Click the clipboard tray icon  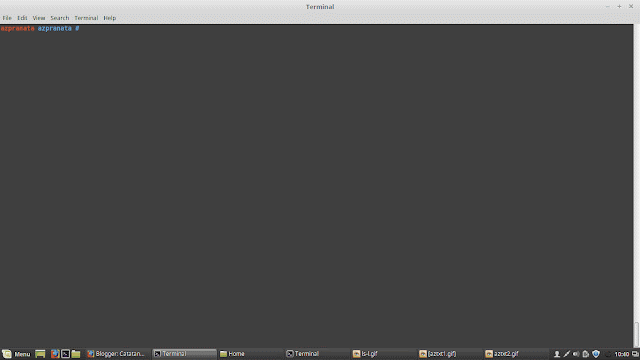(586, 354)
